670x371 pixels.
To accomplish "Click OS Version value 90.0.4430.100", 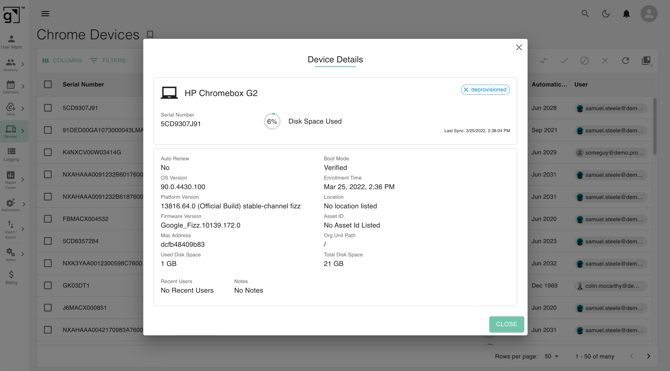I will coord(183,187).
